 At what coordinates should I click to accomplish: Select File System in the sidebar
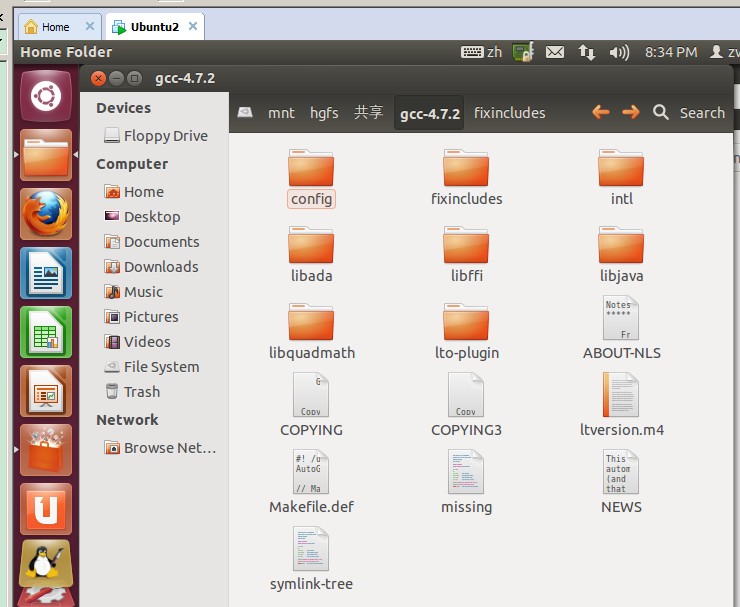click(x=161, y=367)
